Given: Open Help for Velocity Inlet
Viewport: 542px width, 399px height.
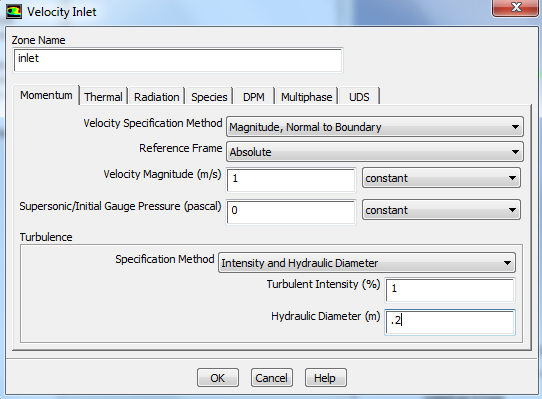Looking at the screenshot, I should click(x=325, y=378).
